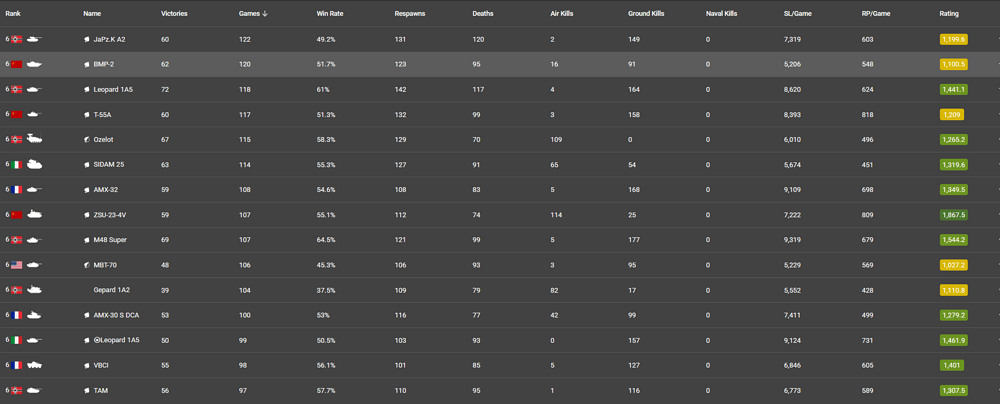Screen dimensions: 1000x404
Task: Click the tank silhouette in the TAM row
Action: pos(34,389)
